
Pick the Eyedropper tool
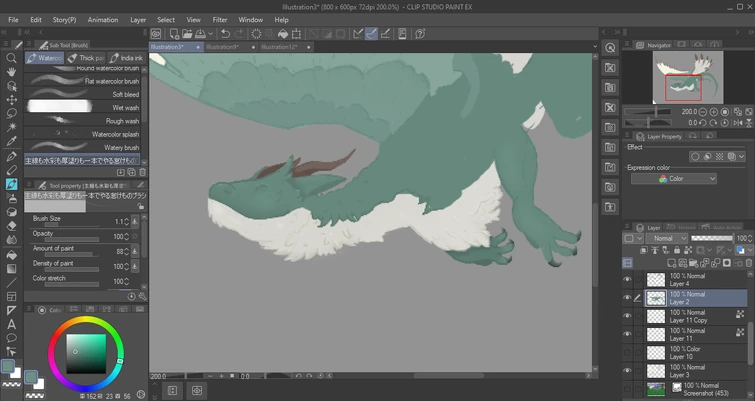point(12,142)
